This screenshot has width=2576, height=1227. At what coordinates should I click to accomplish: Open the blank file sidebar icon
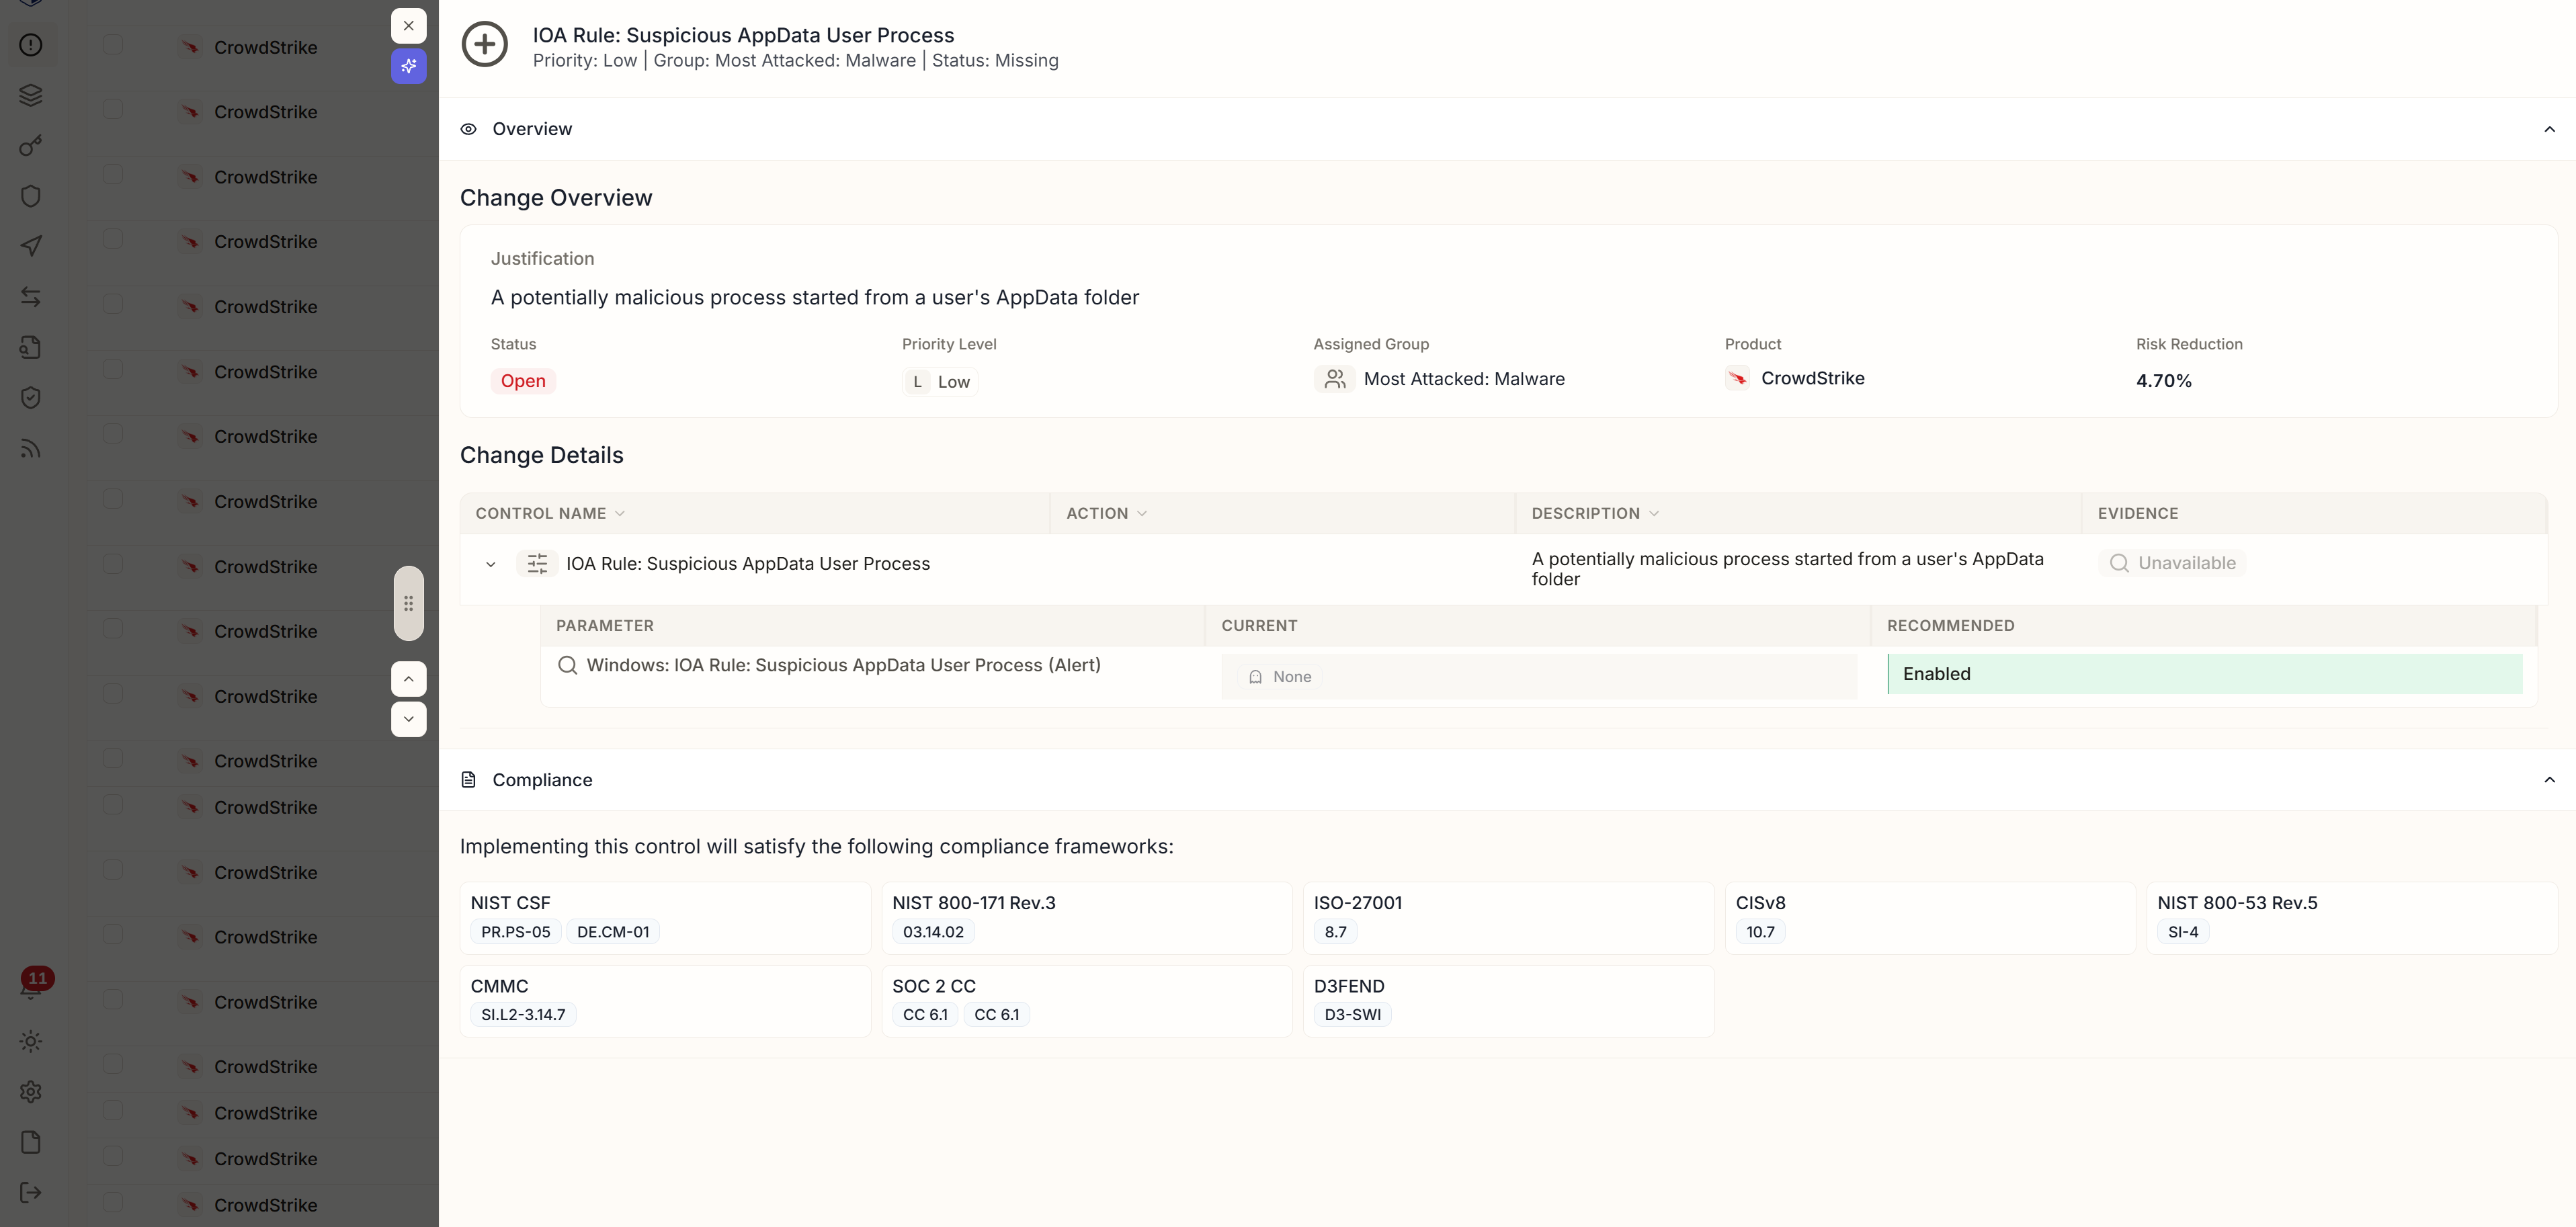point(31,1142)
